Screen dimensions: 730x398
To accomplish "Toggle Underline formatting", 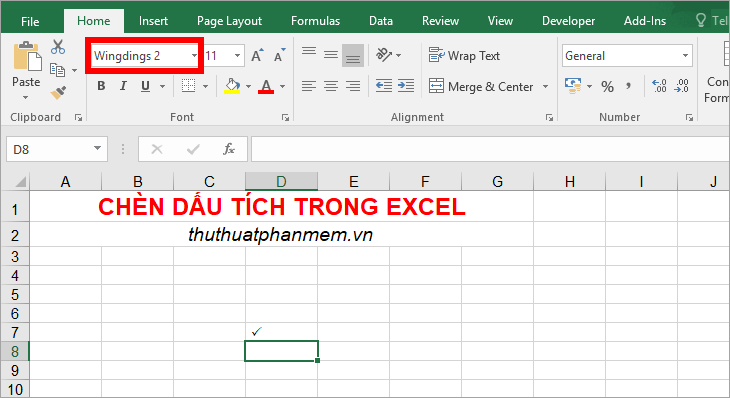I will (145, 86).
